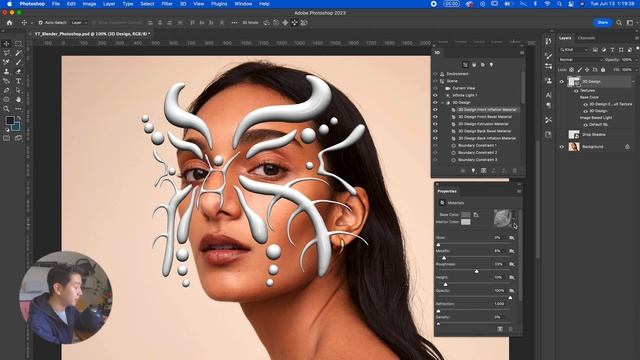The image size is (640, 360).
Task: Filter 3D panel by whole scene
Action: [465, 64]
